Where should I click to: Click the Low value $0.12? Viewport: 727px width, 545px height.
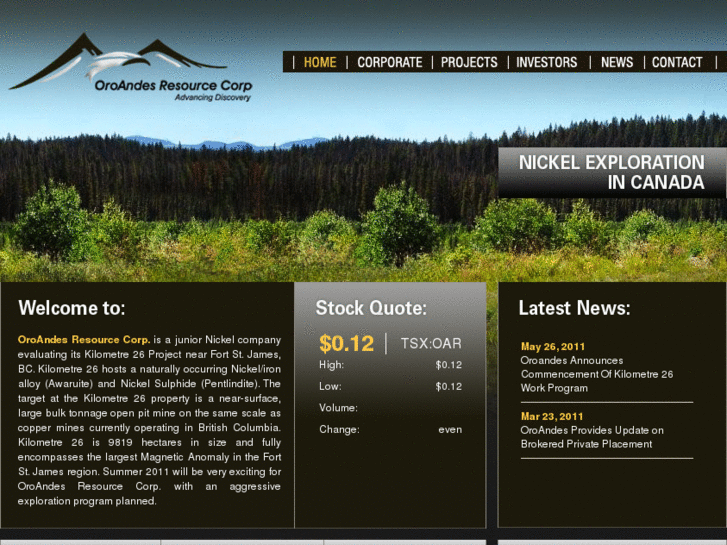[448, 386]
